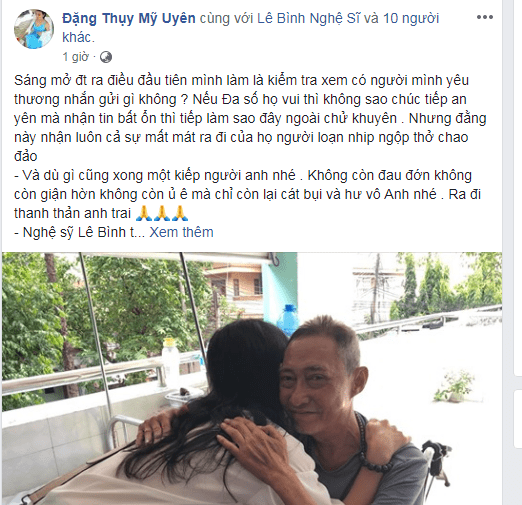The width and height of the screenshot is (522, 505).
Task: Expand the post with "Xem thêm"
Action: point(181,232)
